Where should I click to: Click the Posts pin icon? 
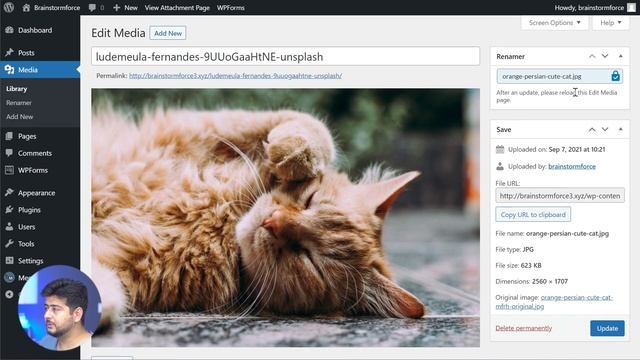click(x=9, y=53)
